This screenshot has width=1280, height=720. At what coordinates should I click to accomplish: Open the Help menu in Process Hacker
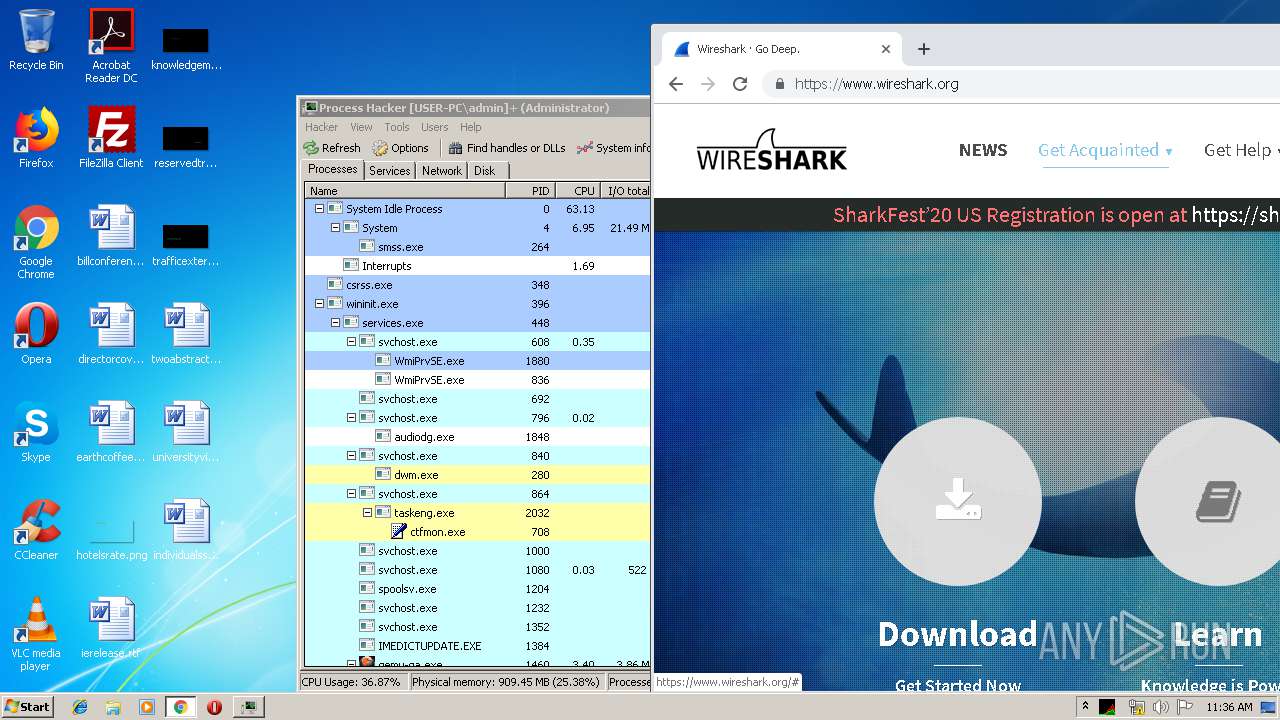[x=471, y=127]
